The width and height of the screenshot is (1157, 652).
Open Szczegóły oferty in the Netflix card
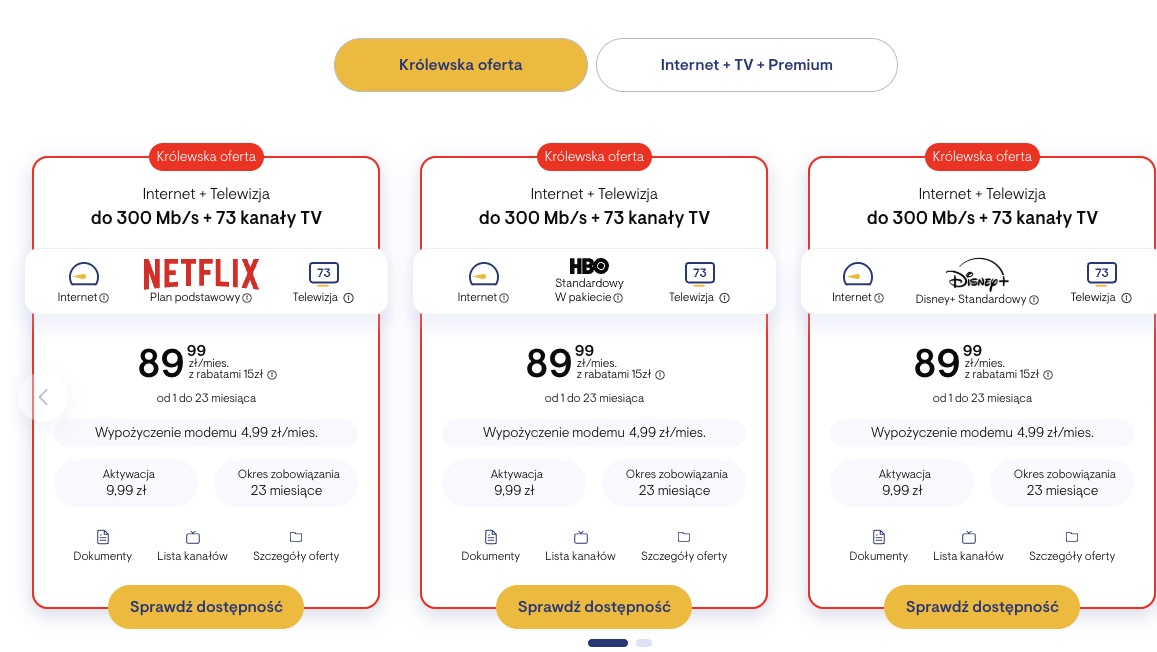click(x=295, y=545)
